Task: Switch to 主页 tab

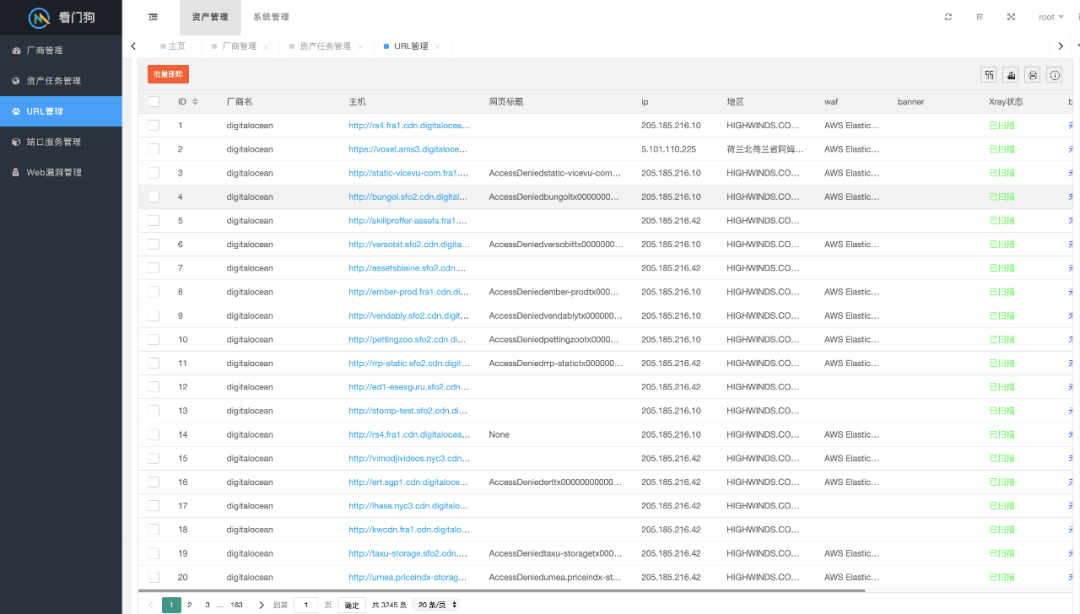Action: pos(173,46)
